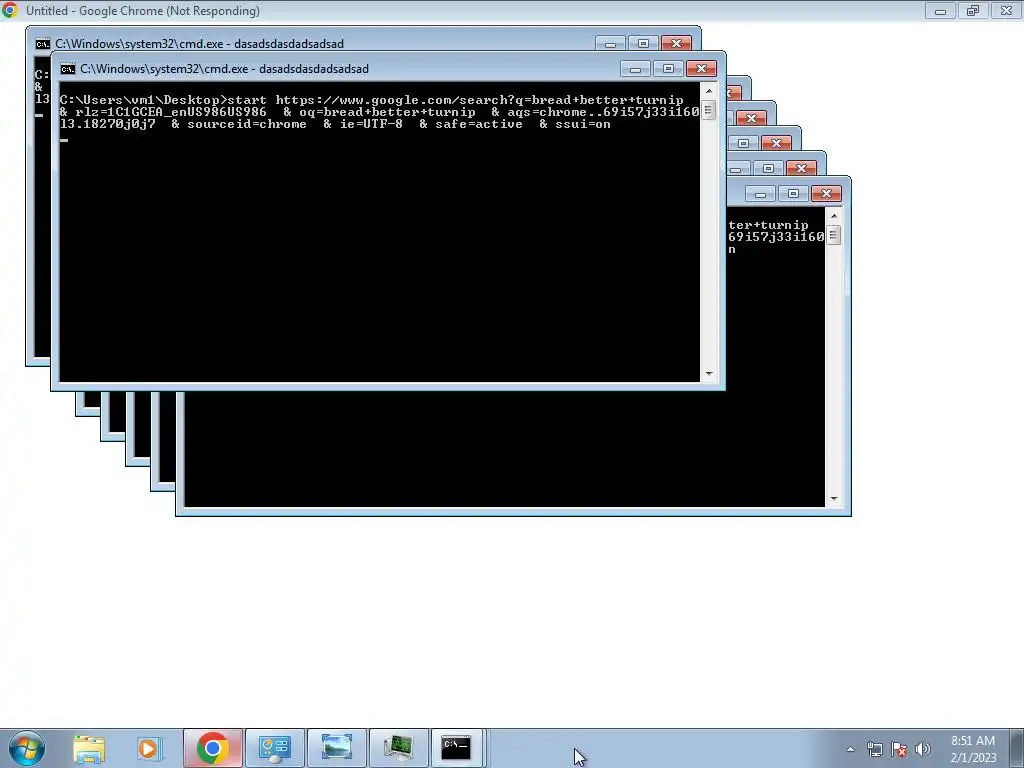This screenshot has height=768, width=1024.
Task: Click the 'oq=bread+better+turnip' text
Action: tap(387, 112)
